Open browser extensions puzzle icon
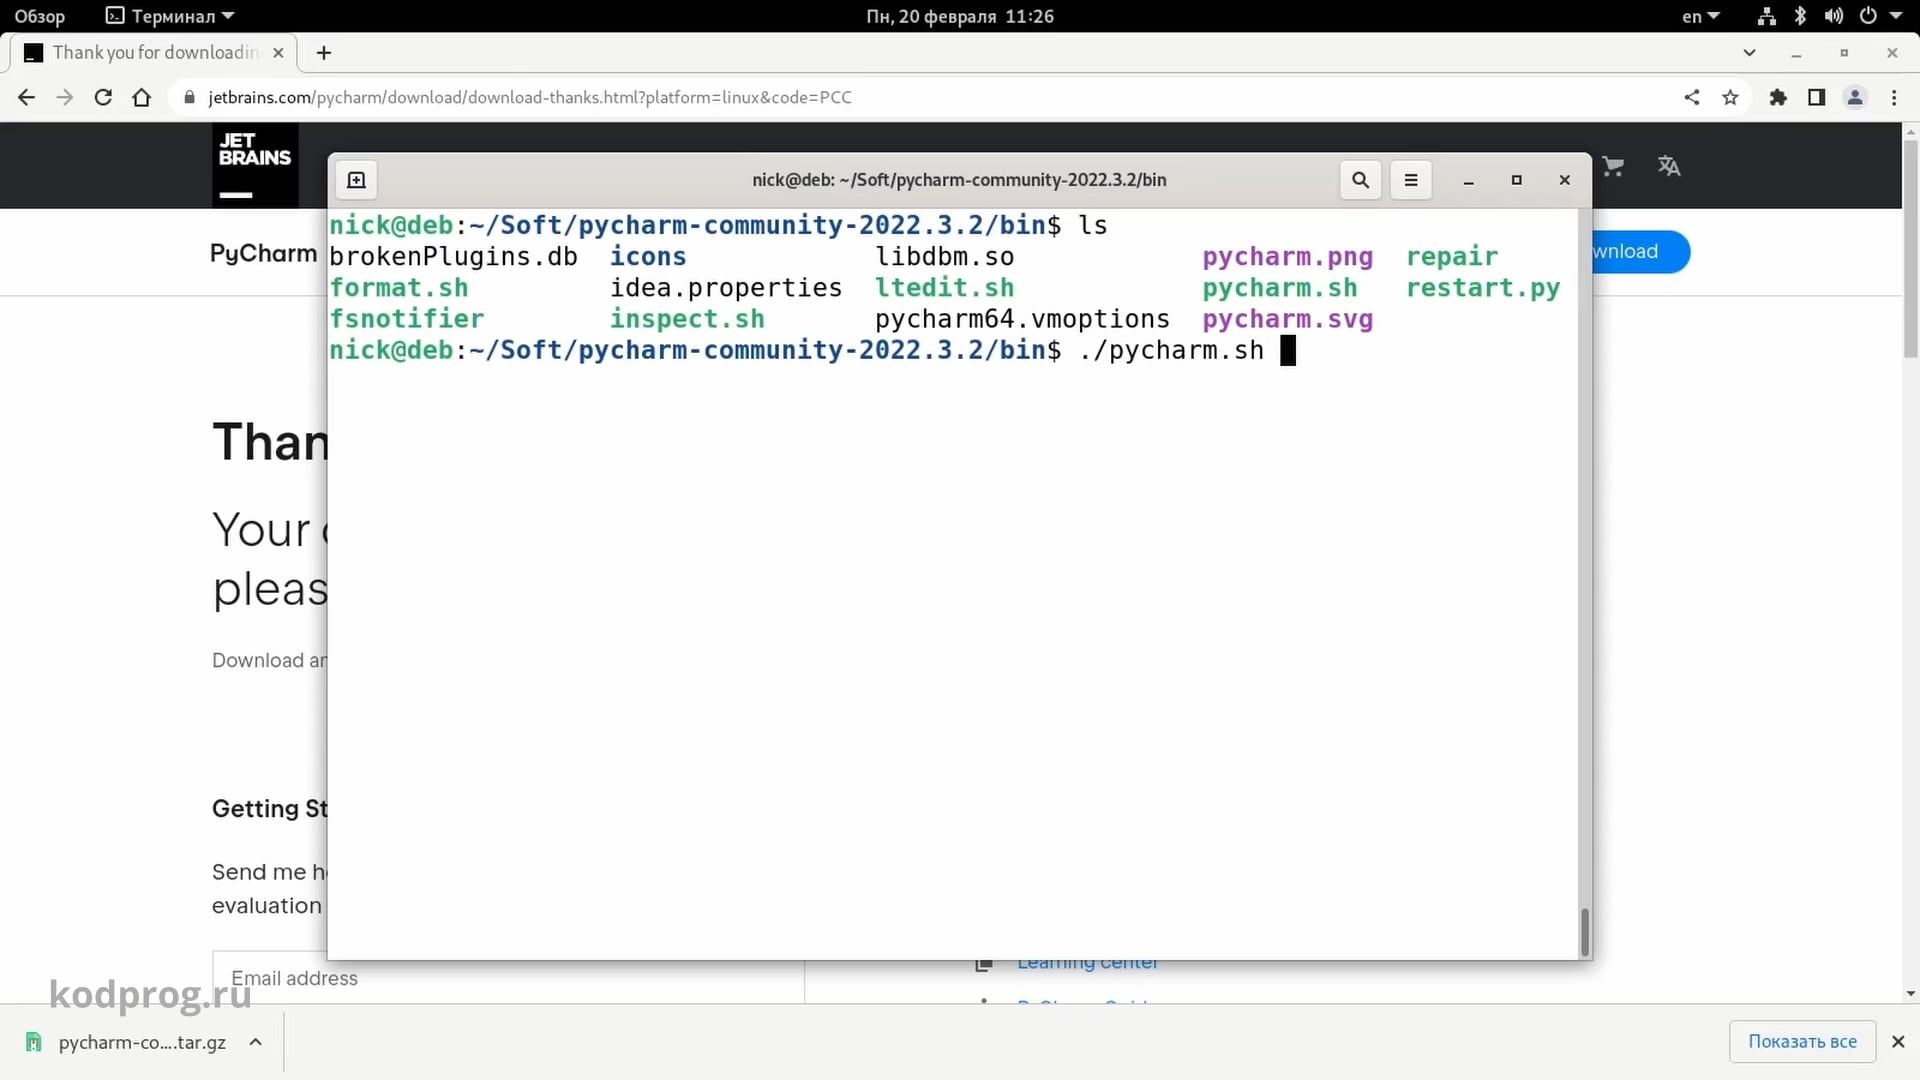 tap(1778, 97)
